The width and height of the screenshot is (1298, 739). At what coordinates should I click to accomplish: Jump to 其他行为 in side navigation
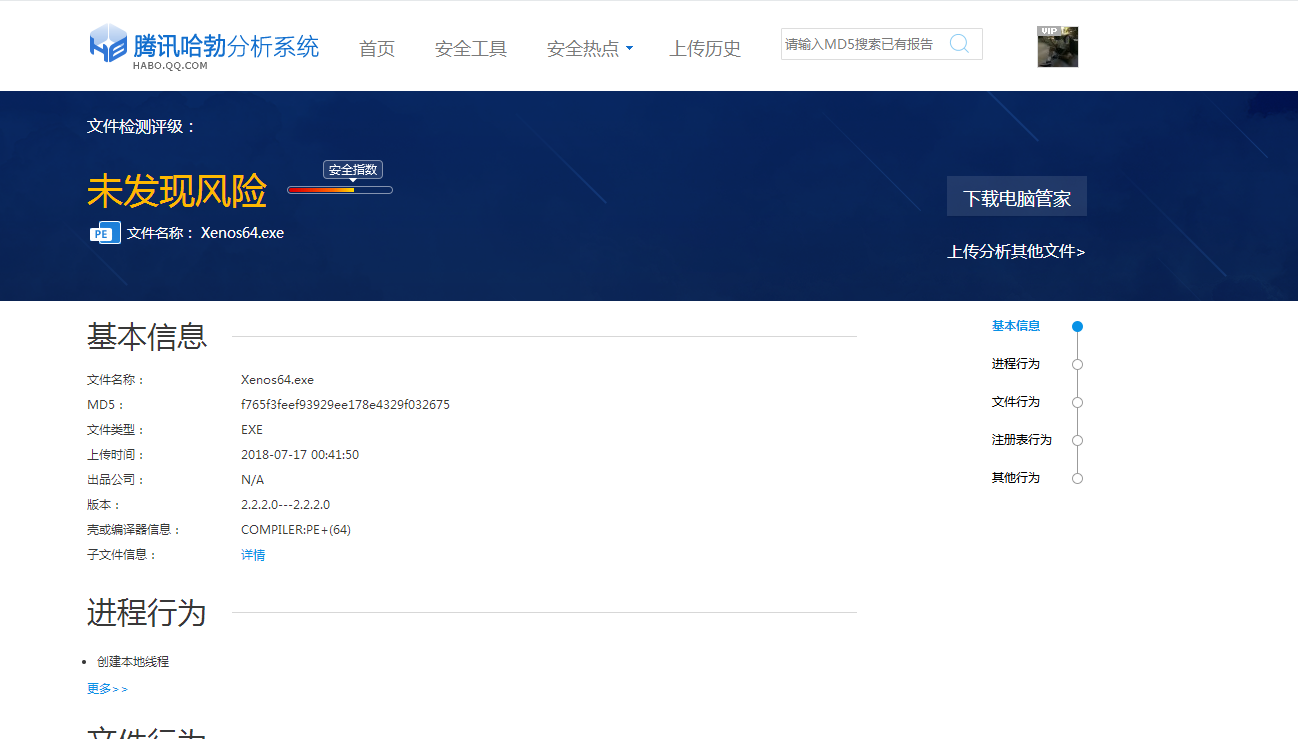pyautogui.click(x=1016, y=478)
